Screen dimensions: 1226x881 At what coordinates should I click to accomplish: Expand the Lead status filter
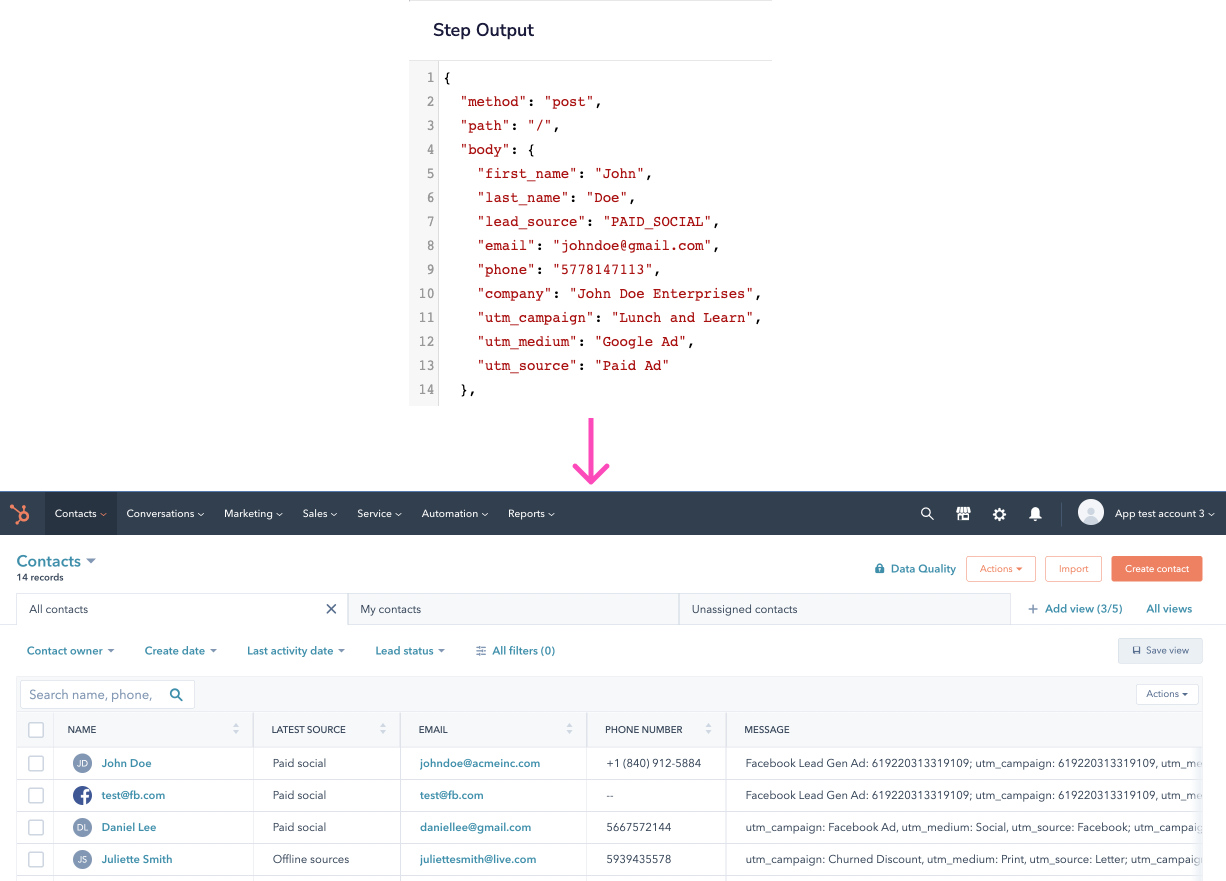(x=409, y=651)
